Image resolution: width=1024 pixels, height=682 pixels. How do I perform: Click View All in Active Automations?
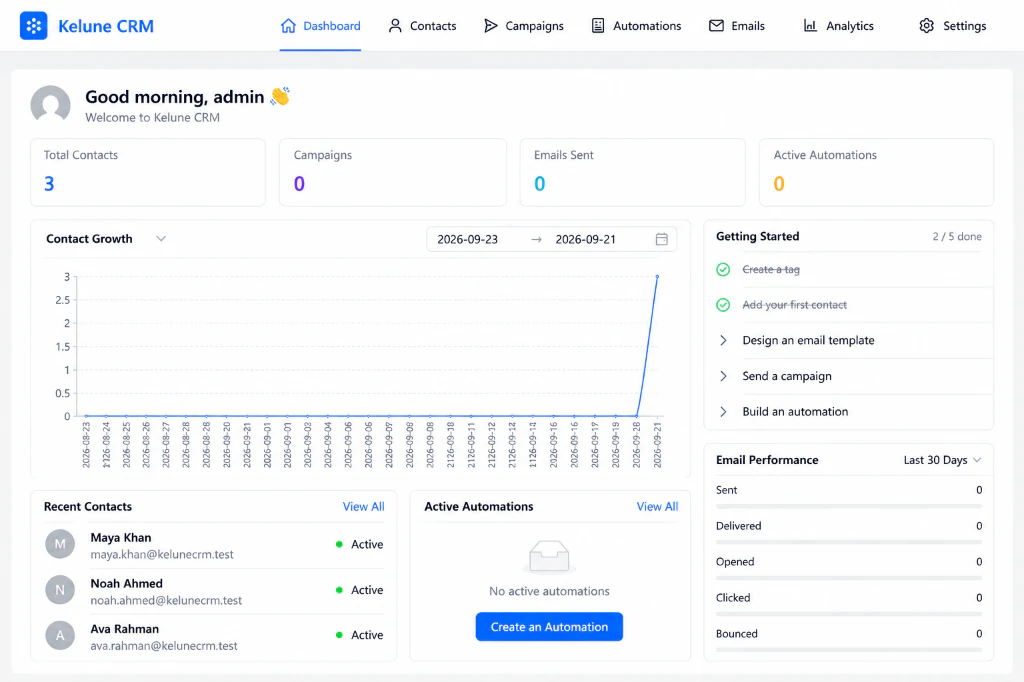pos(657,506)
